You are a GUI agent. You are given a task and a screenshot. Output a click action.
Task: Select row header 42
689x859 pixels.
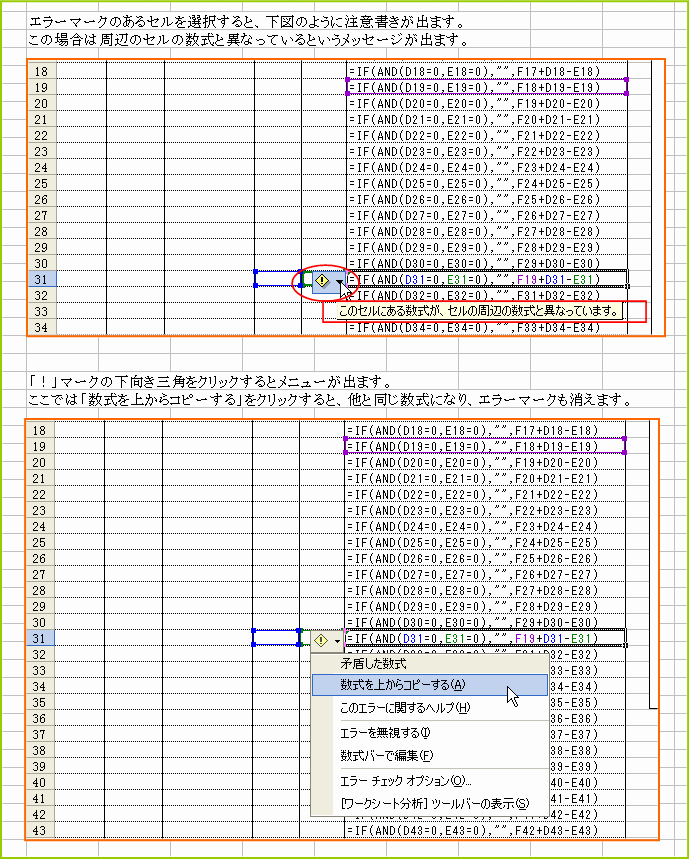point(39,814)
